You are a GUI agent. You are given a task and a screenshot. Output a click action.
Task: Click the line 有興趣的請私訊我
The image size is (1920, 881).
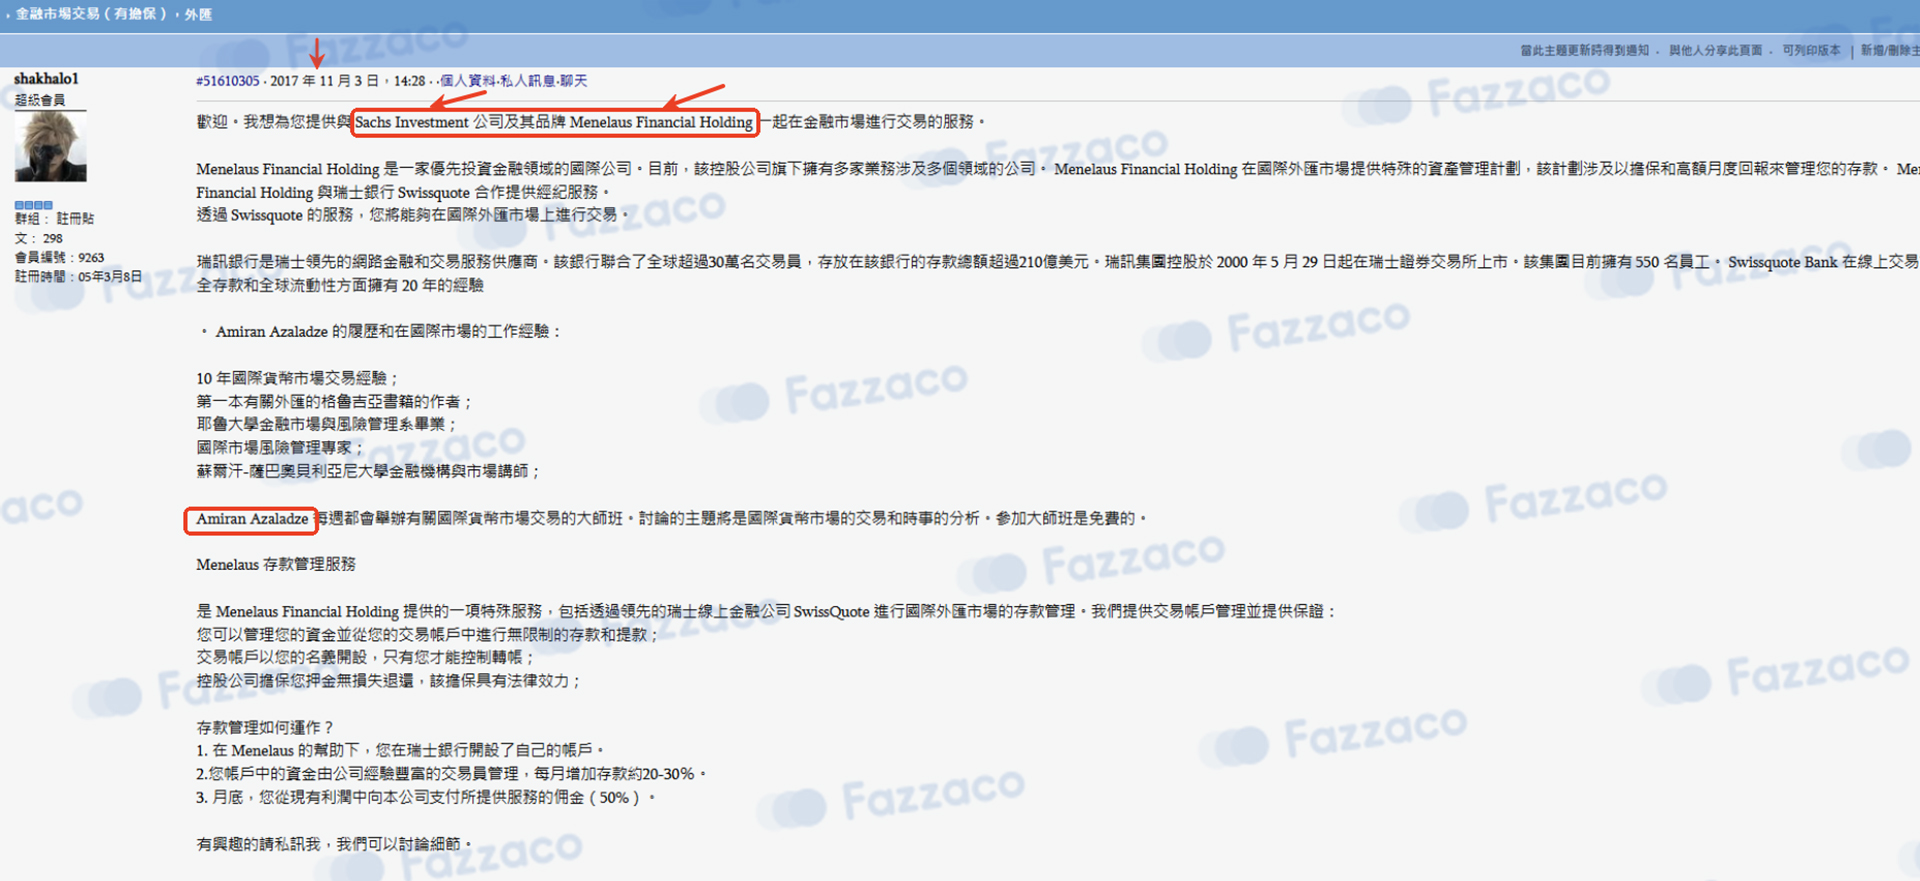[x=334, y=844]
